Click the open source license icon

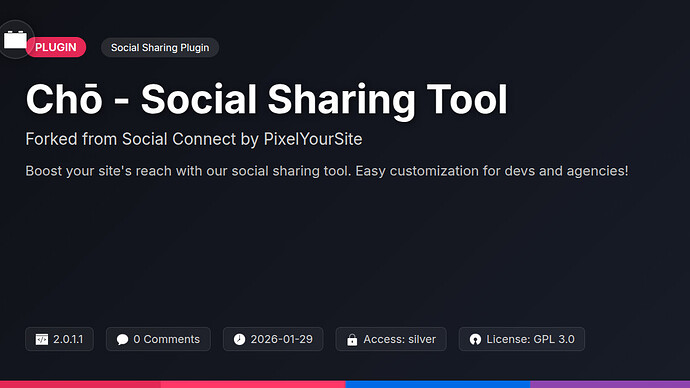475,339
